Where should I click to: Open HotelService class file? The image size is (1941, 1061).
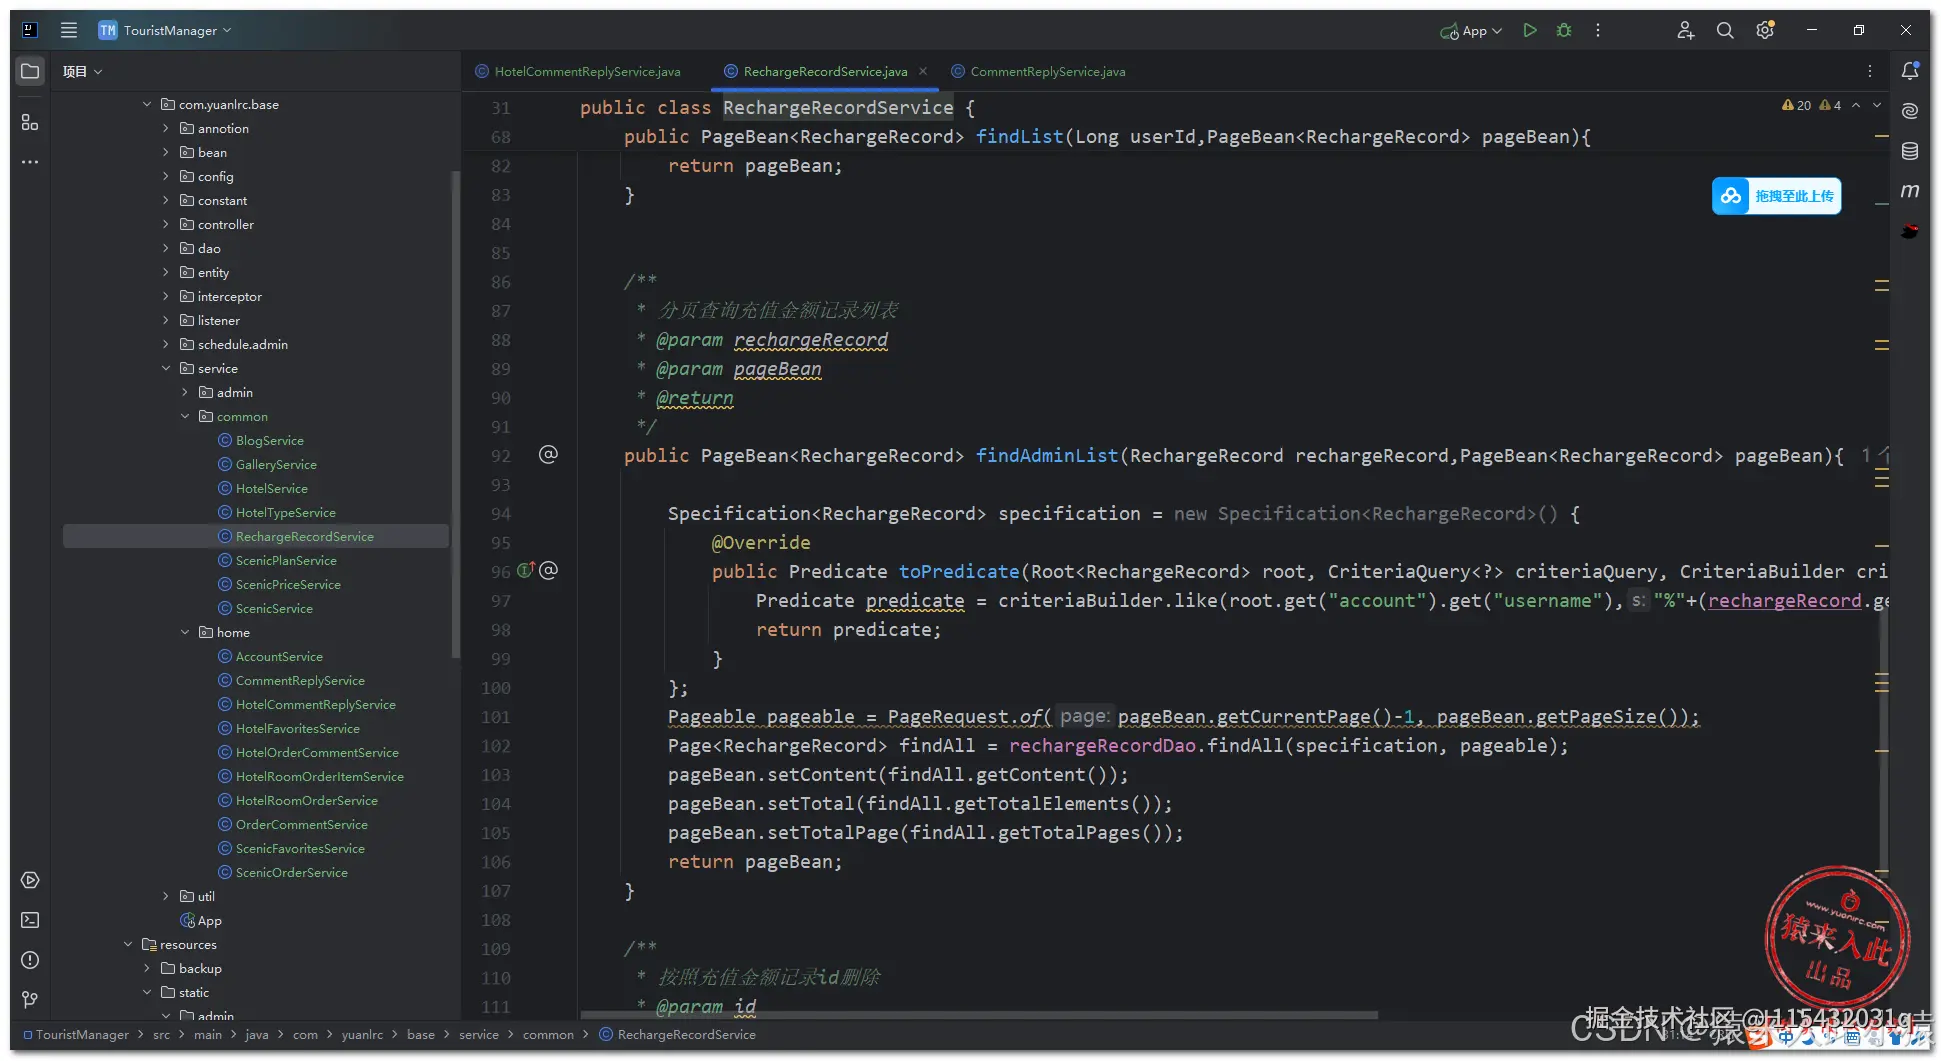[271, 488]
